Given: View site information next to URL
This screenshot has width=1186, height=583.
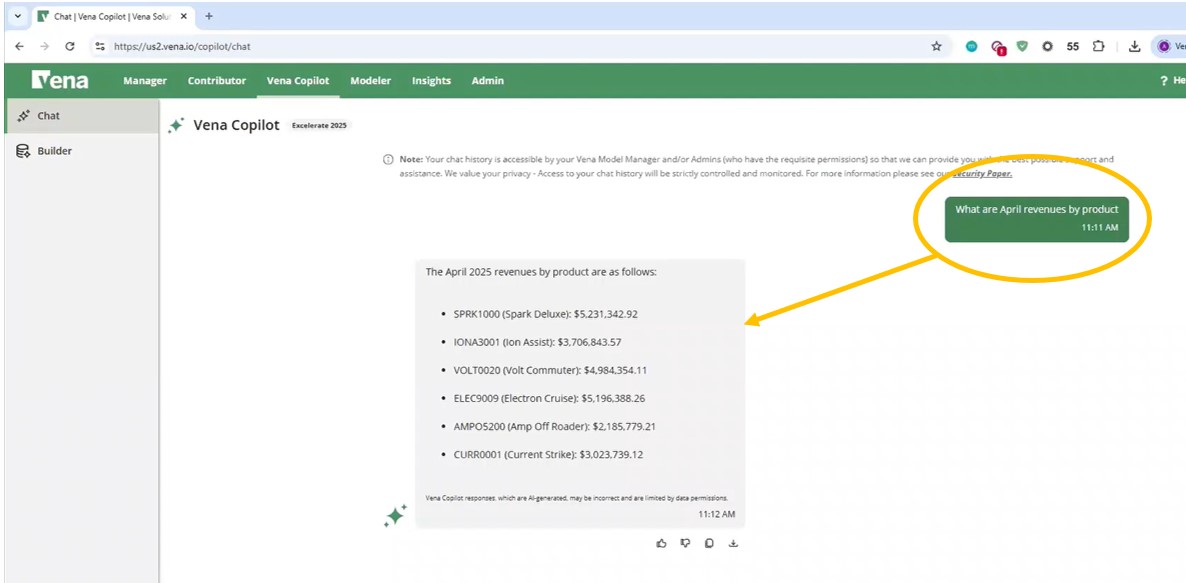Looking at the screenshot, I should 99,46.
